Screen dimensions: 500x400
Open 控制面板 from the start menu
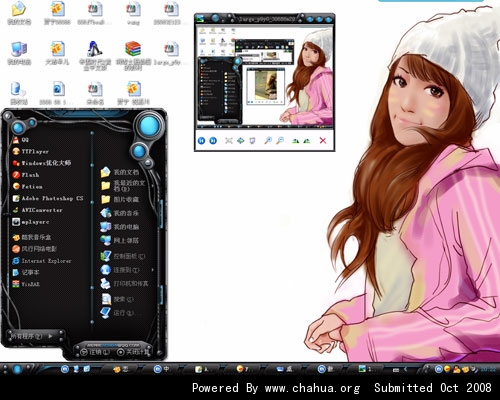123,256
